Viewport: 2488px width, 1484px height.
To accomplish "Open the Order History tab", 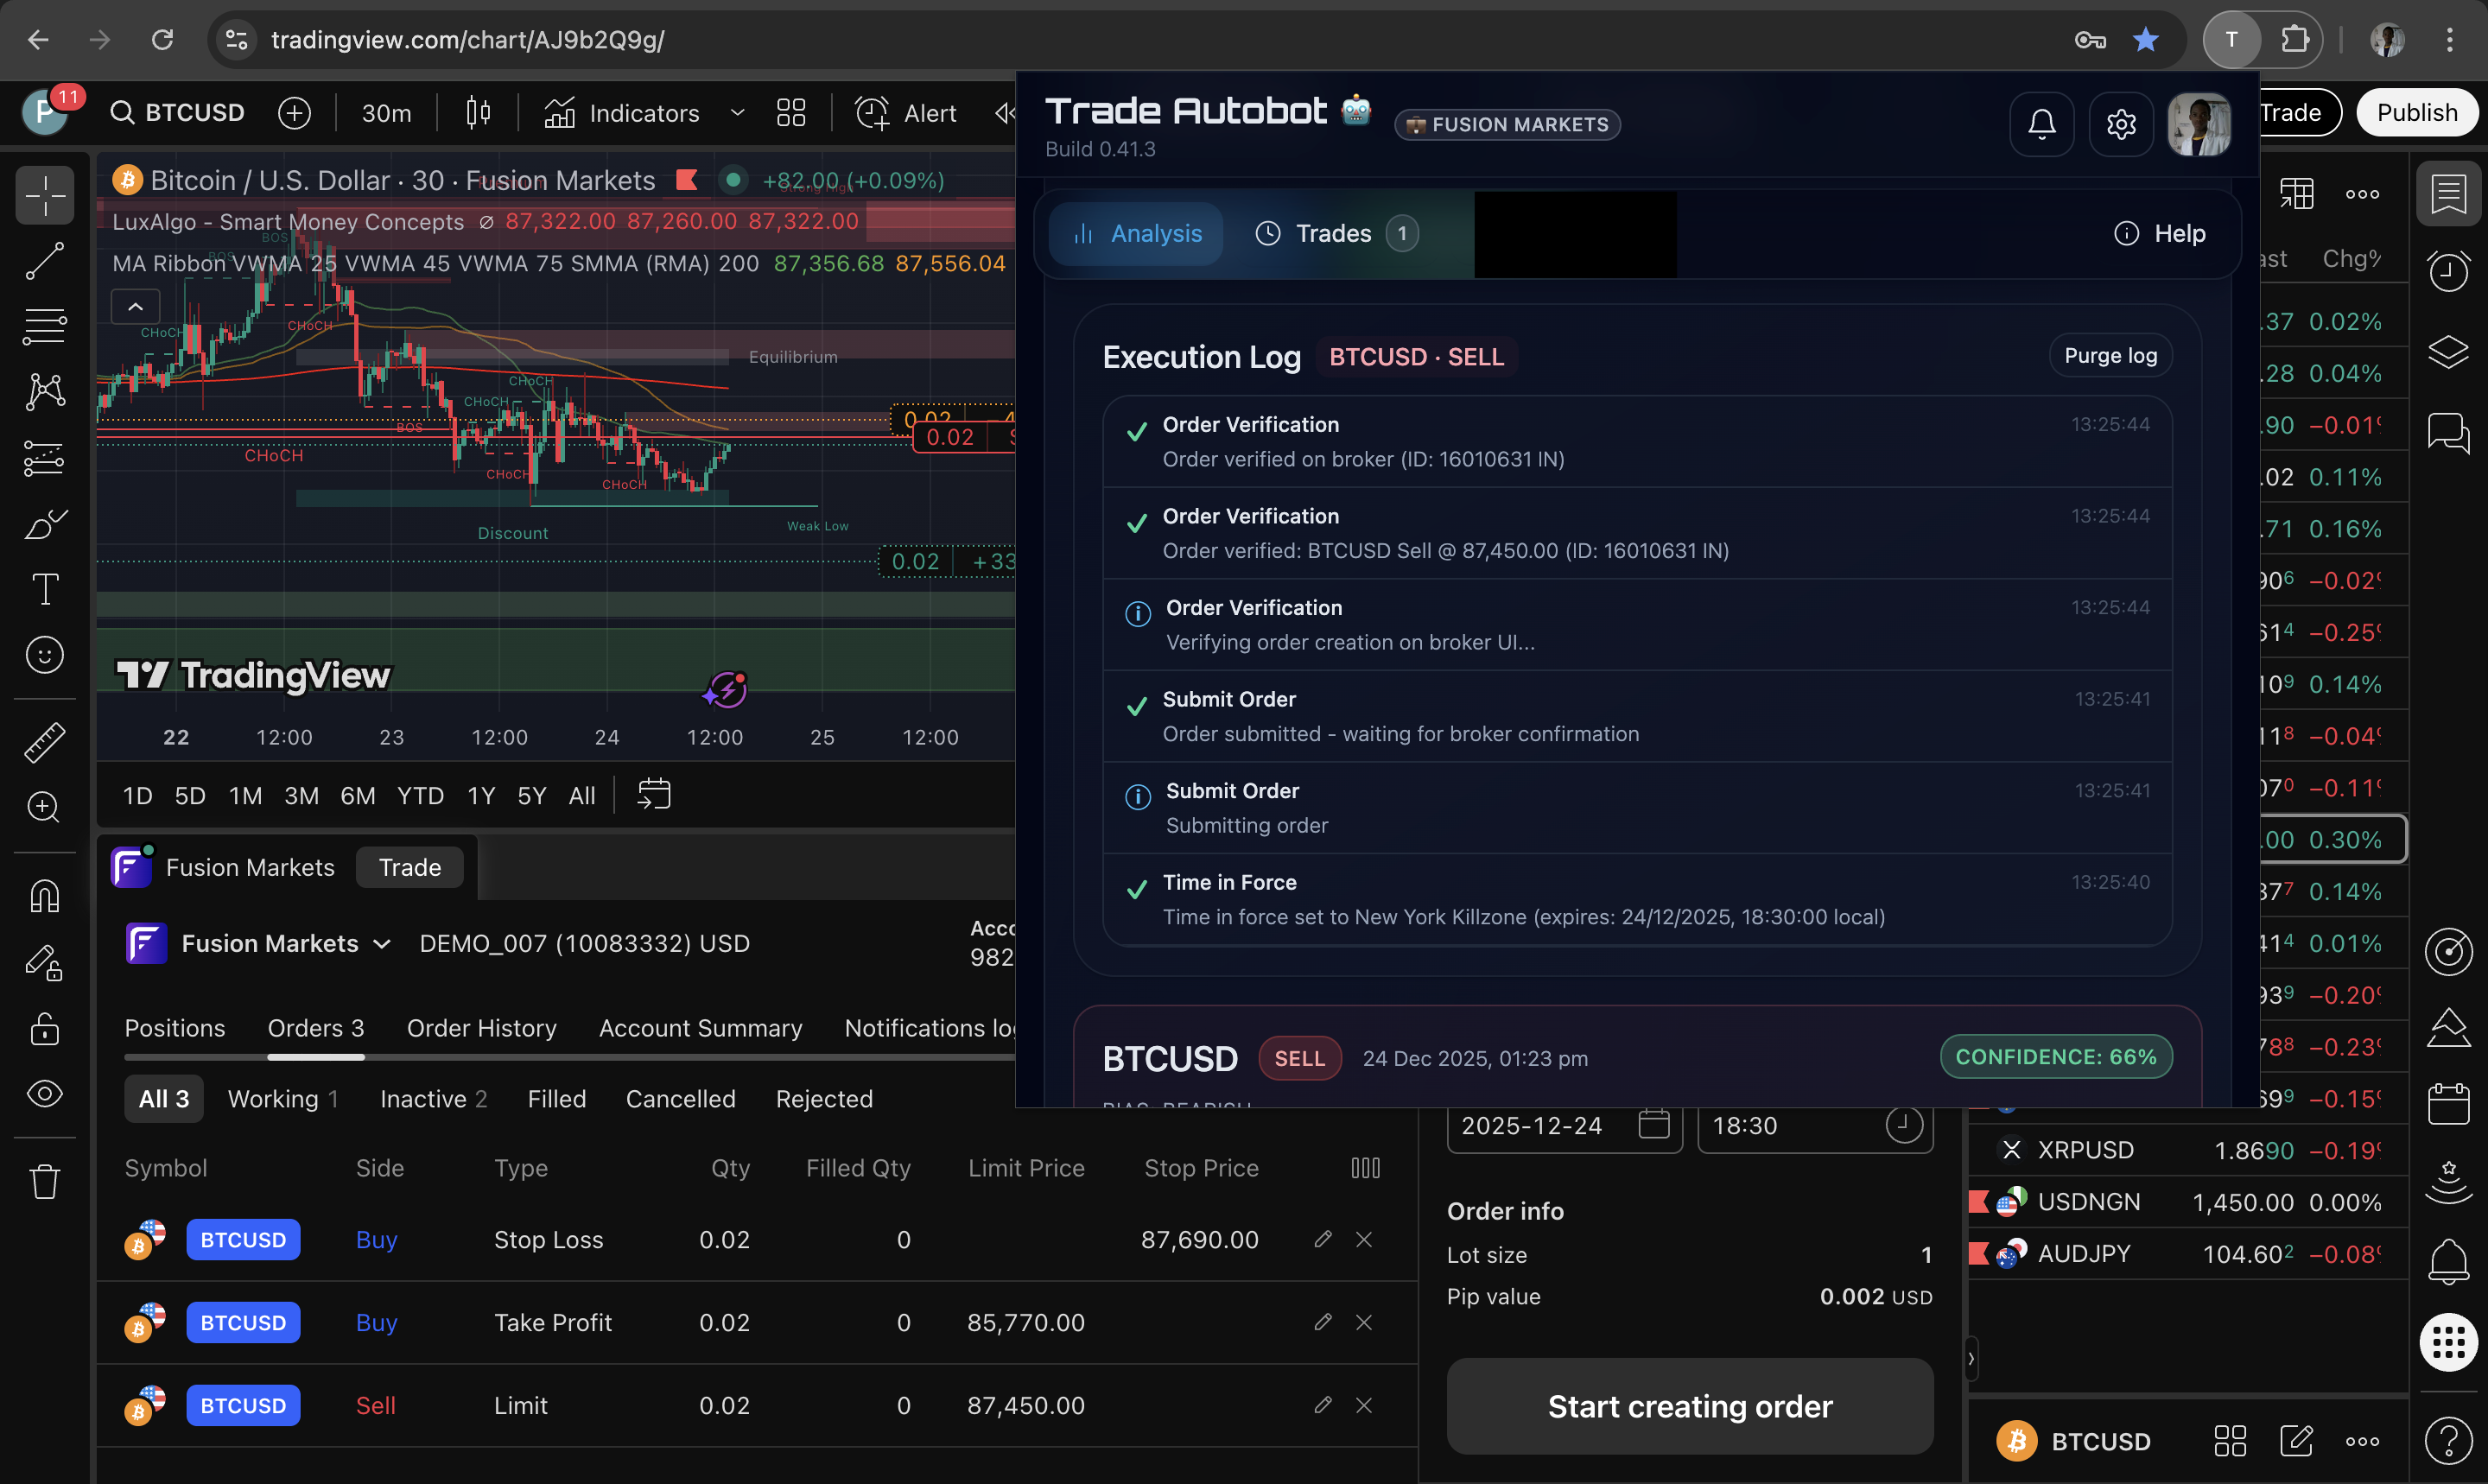I will [x=481, y=1028].
